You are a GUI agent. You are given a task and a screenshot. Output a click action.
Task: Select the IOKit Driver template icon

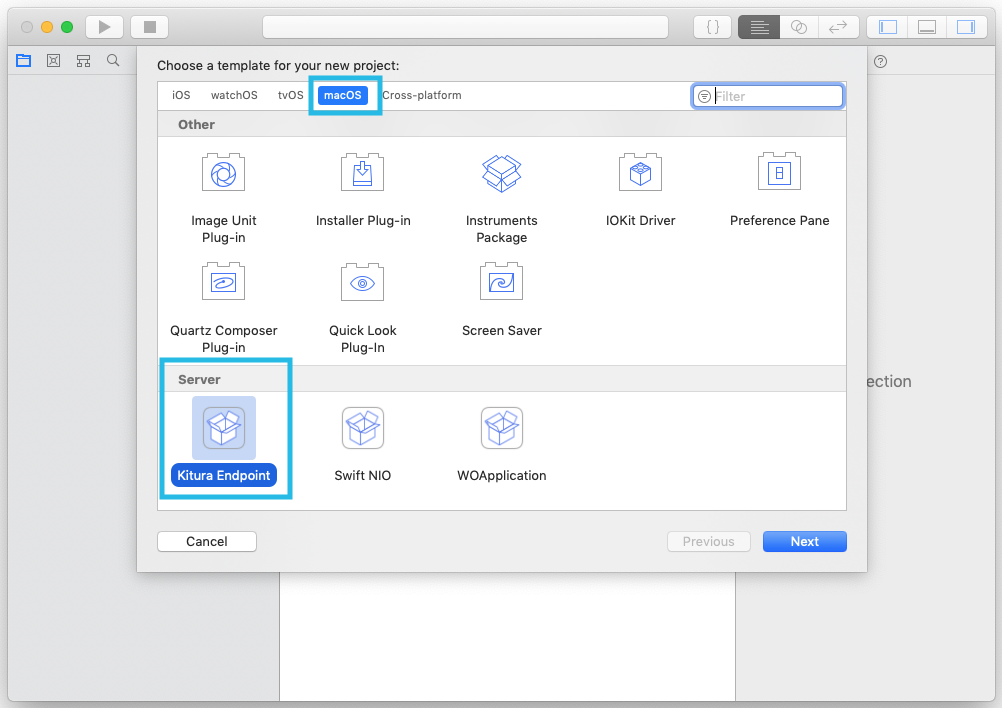[640, 173]
